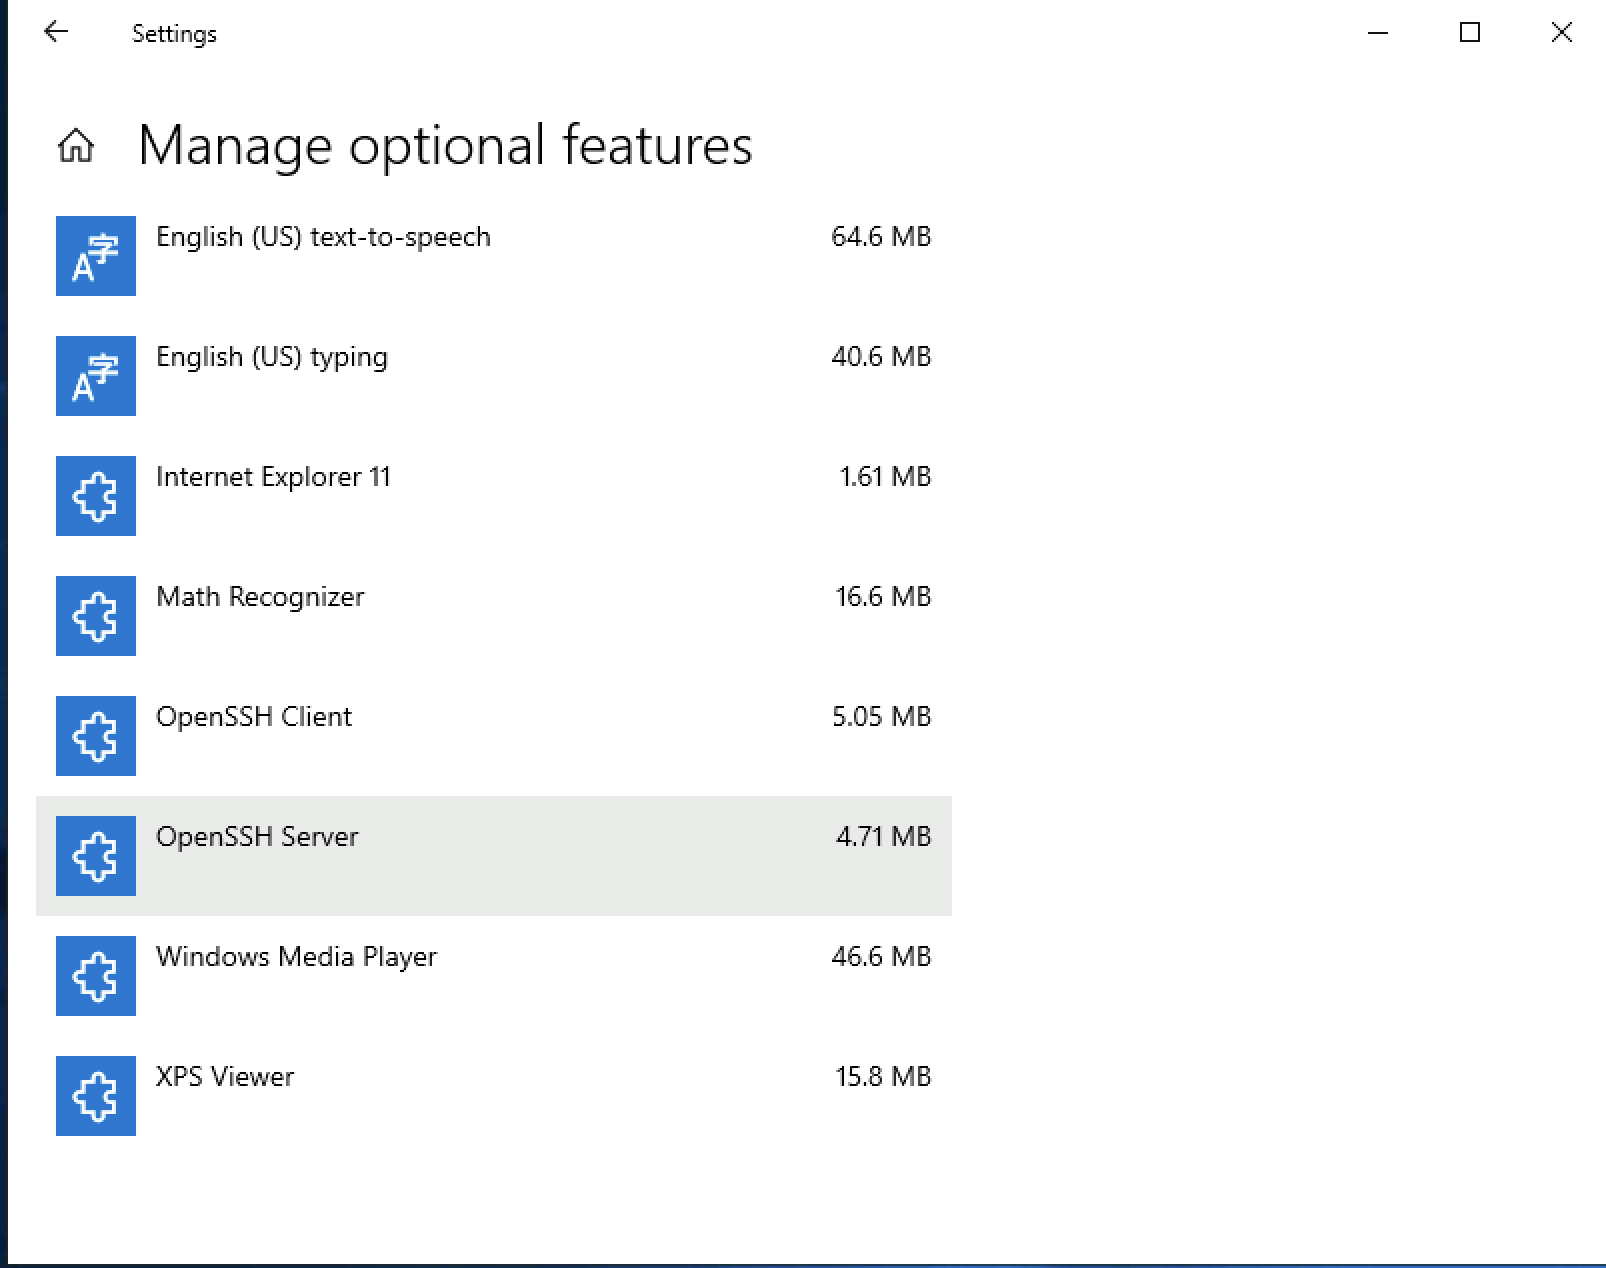
Task: Click the 40.6 MB size value
Action: coord(881,357)
